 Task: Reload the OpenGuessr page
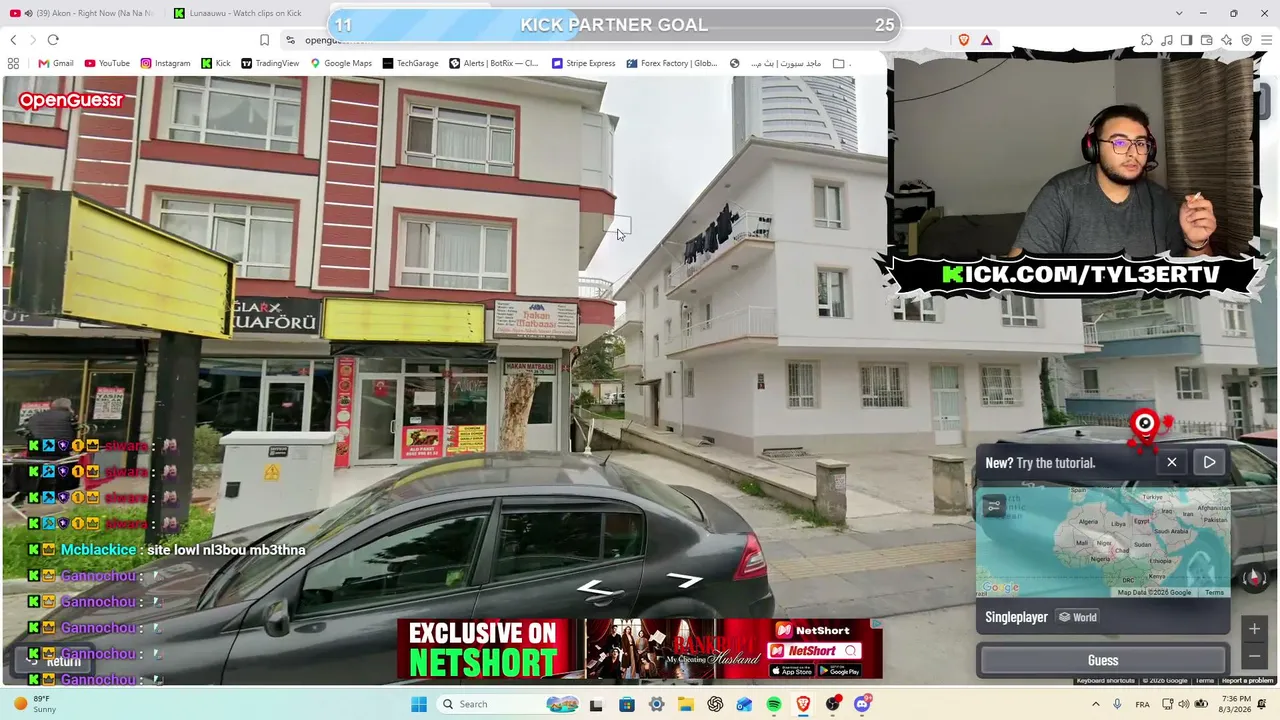[x=53, y=40]
